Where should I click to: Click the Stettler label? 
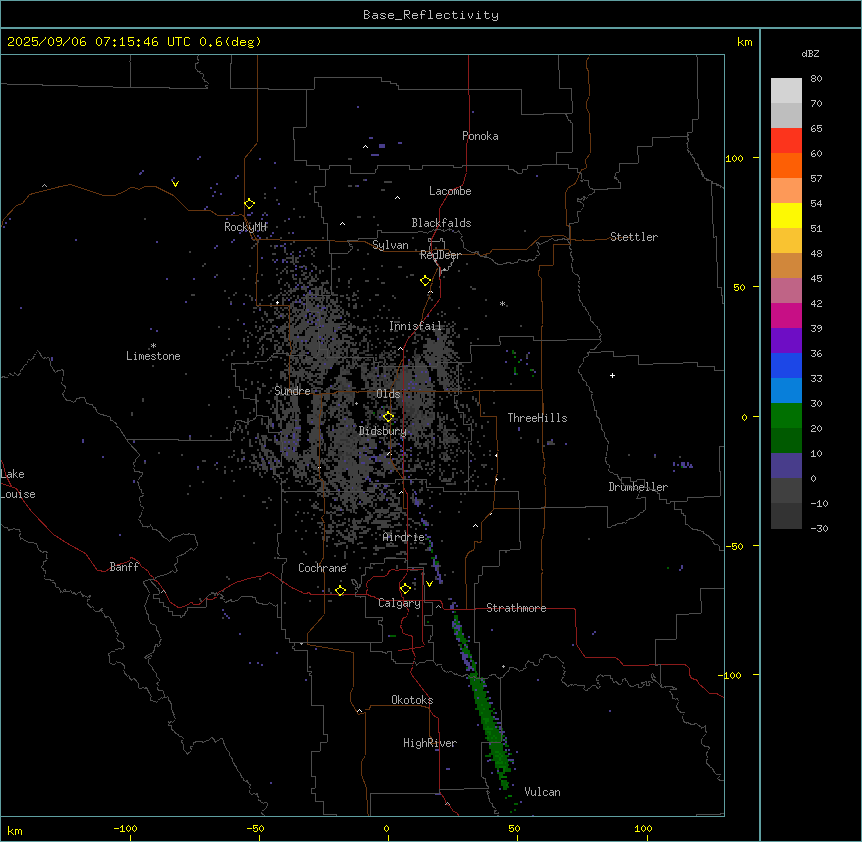click(x=634, y=237)
